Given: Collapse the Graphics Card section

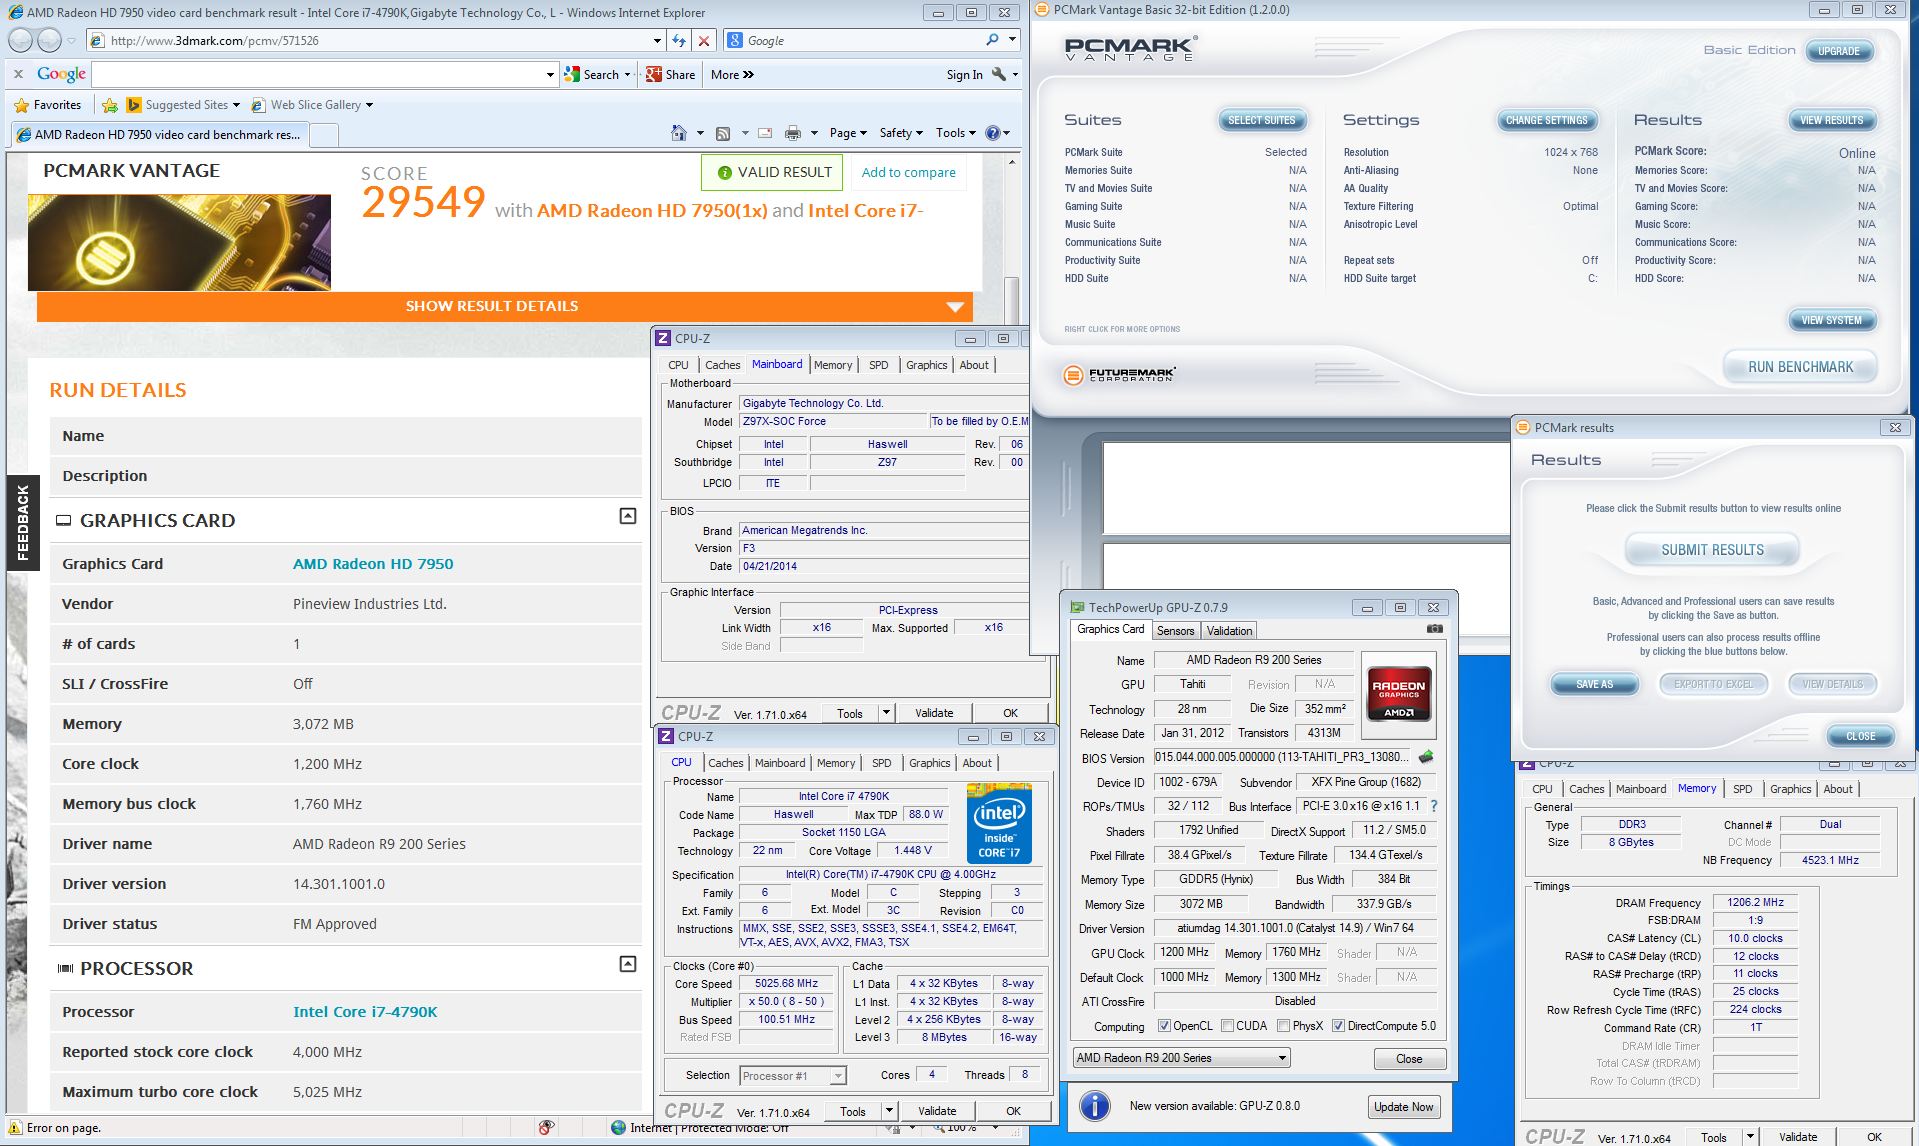Looking at the screenshot, I should [628, 516].
